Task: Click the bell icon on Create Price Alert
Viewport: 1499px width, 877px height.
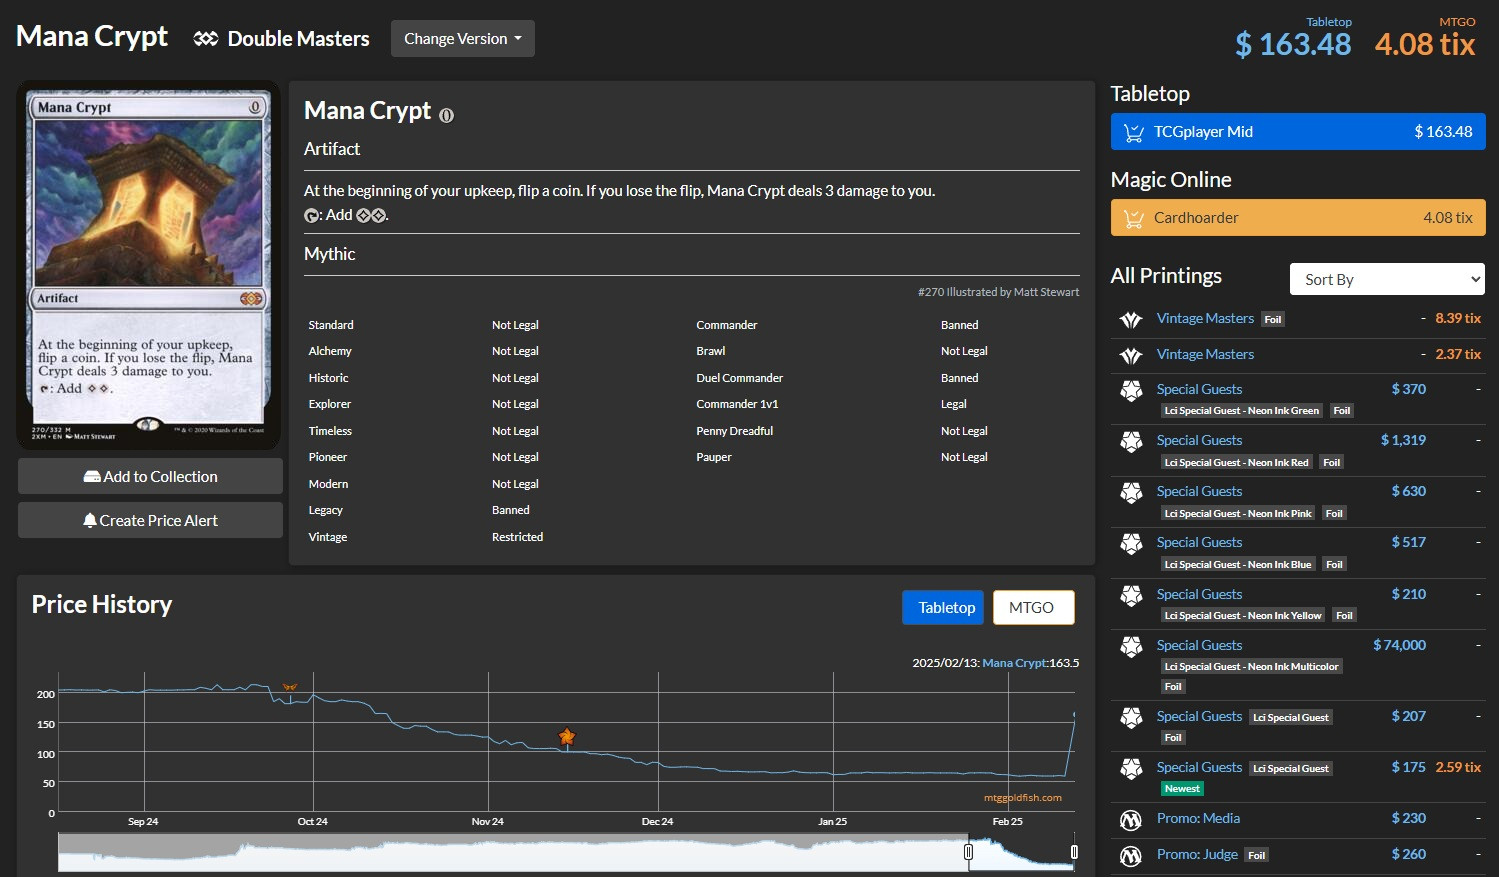Action: pyautogui.click(x=90, y=520)
